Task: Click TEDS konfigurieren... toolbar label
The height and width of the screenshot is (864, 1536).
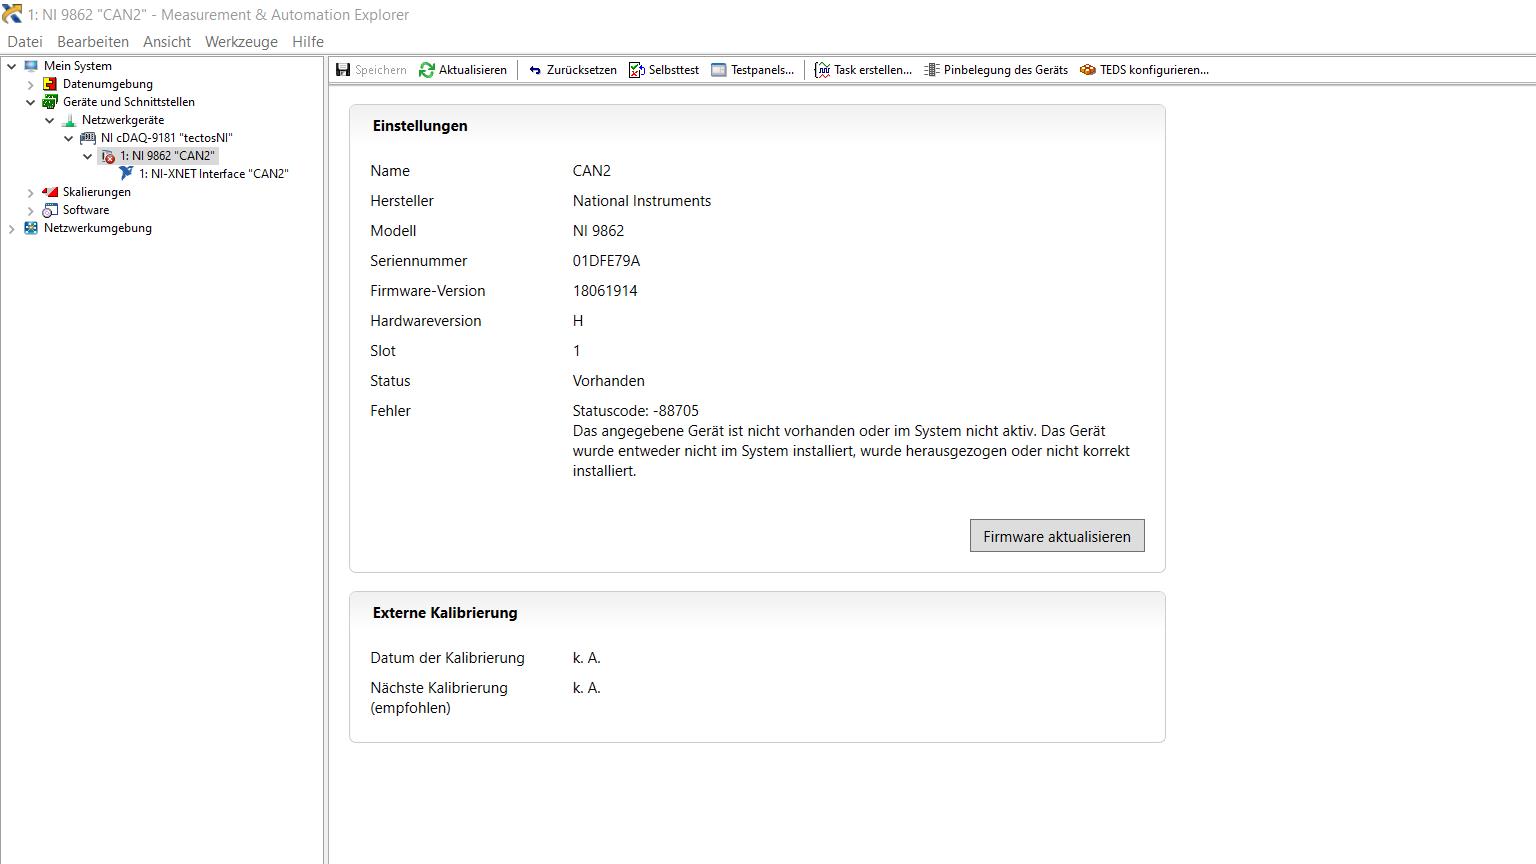Action: [1154, 70]
